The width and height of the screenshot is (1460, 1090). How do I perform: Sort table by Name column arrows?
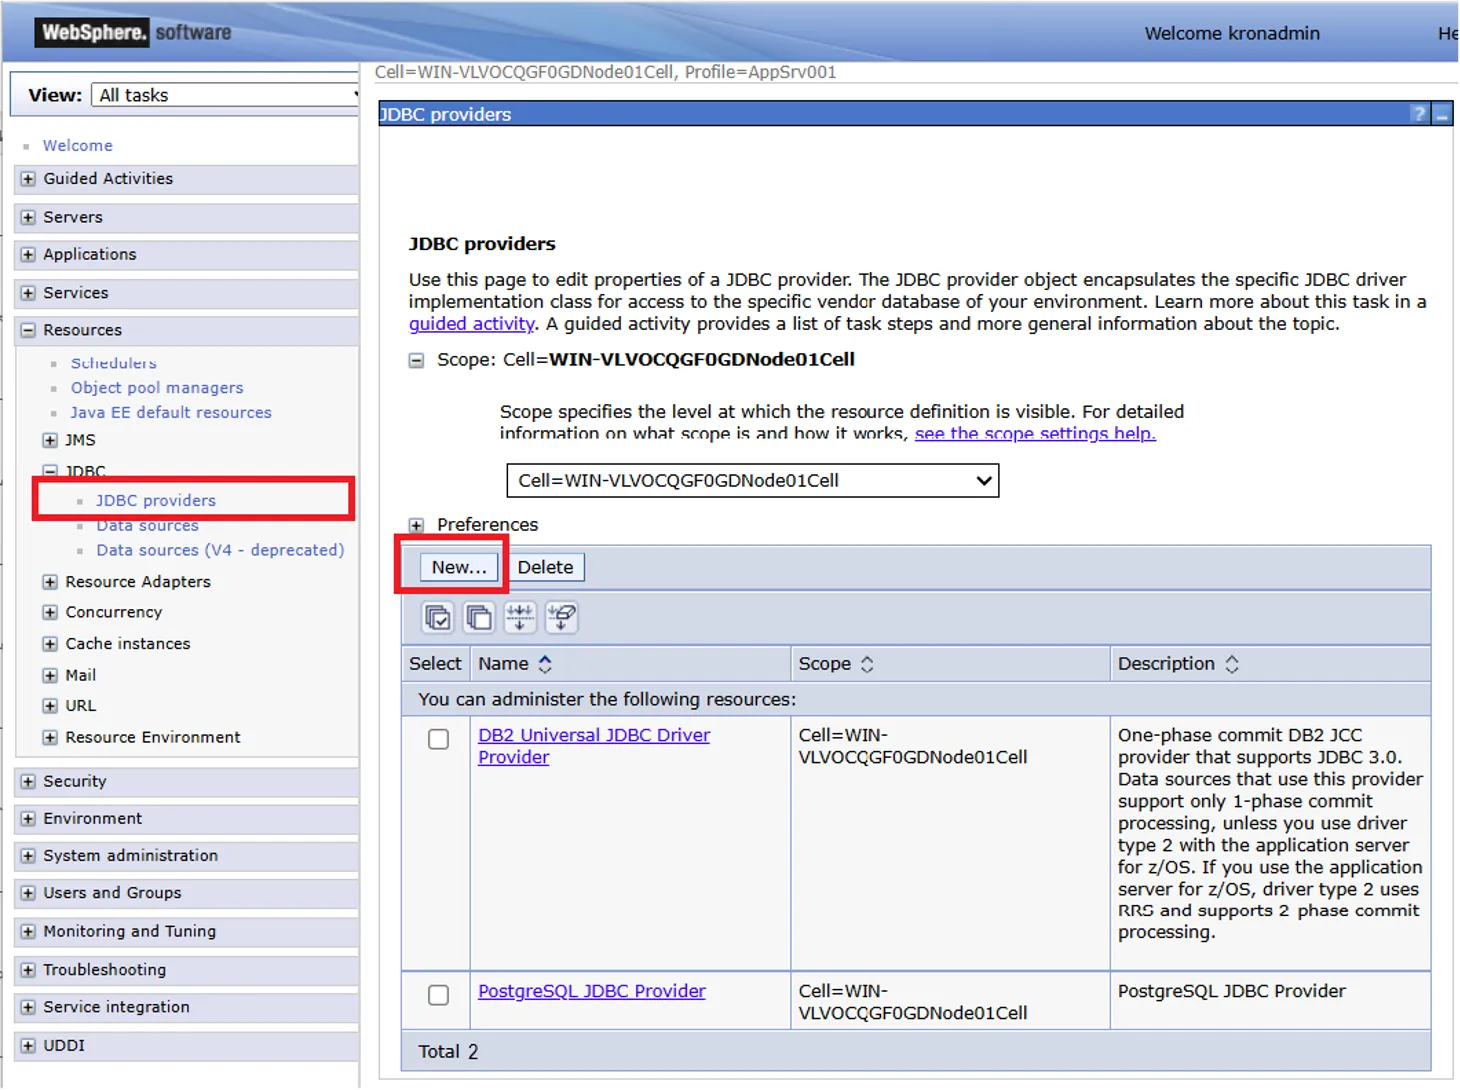tap(545, 664)
